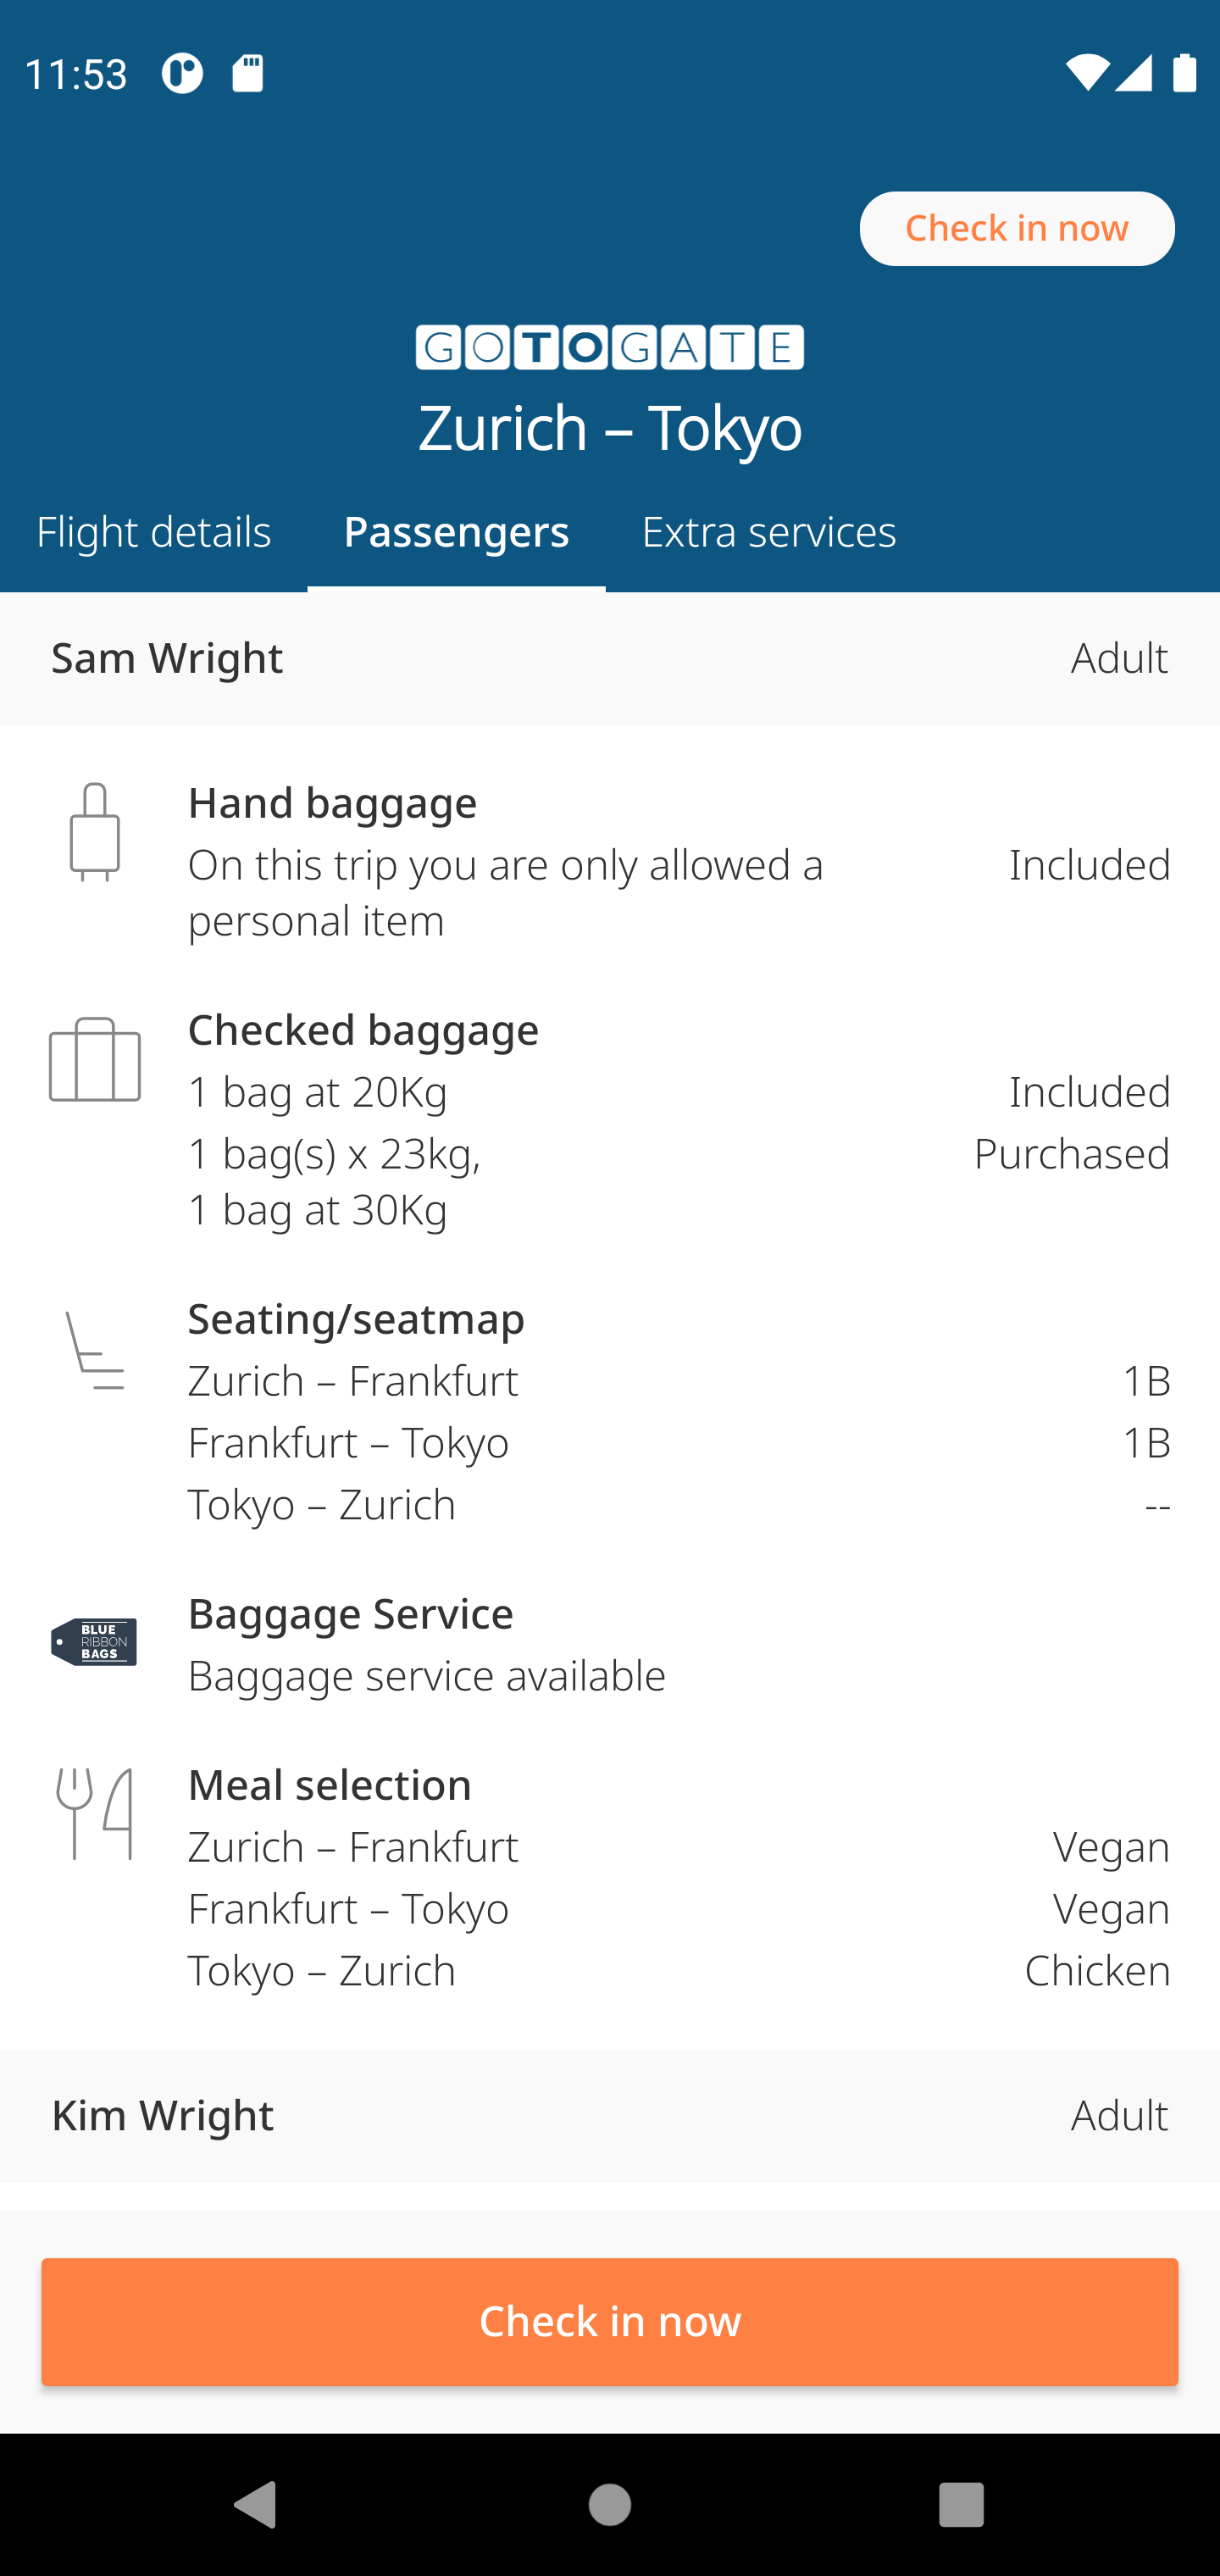Image resolution: width=1220 pixels, height=2576 pixels.
Task: Collapse the Sam Wright passenger header
Action: point(610,658)
